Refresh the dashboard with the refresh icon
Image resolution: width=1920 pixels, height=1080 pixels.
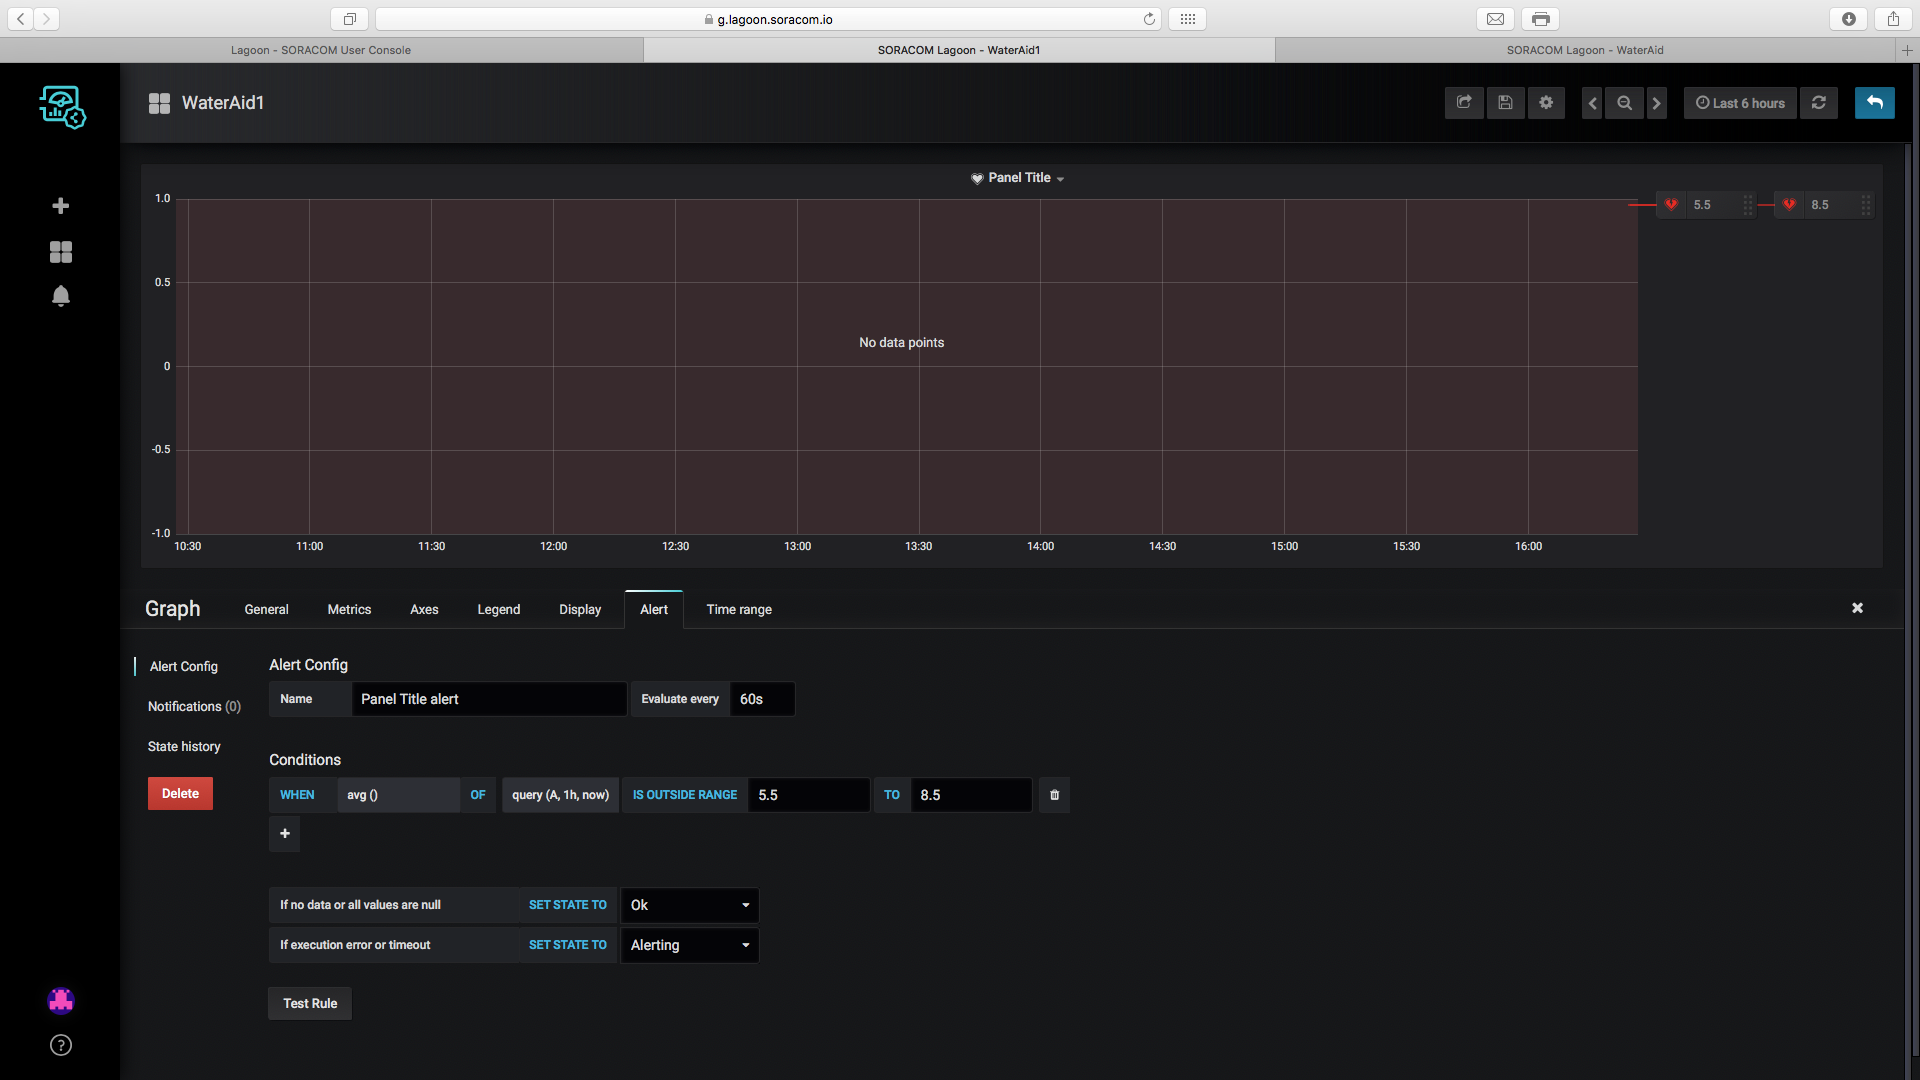pos(1819,103)
